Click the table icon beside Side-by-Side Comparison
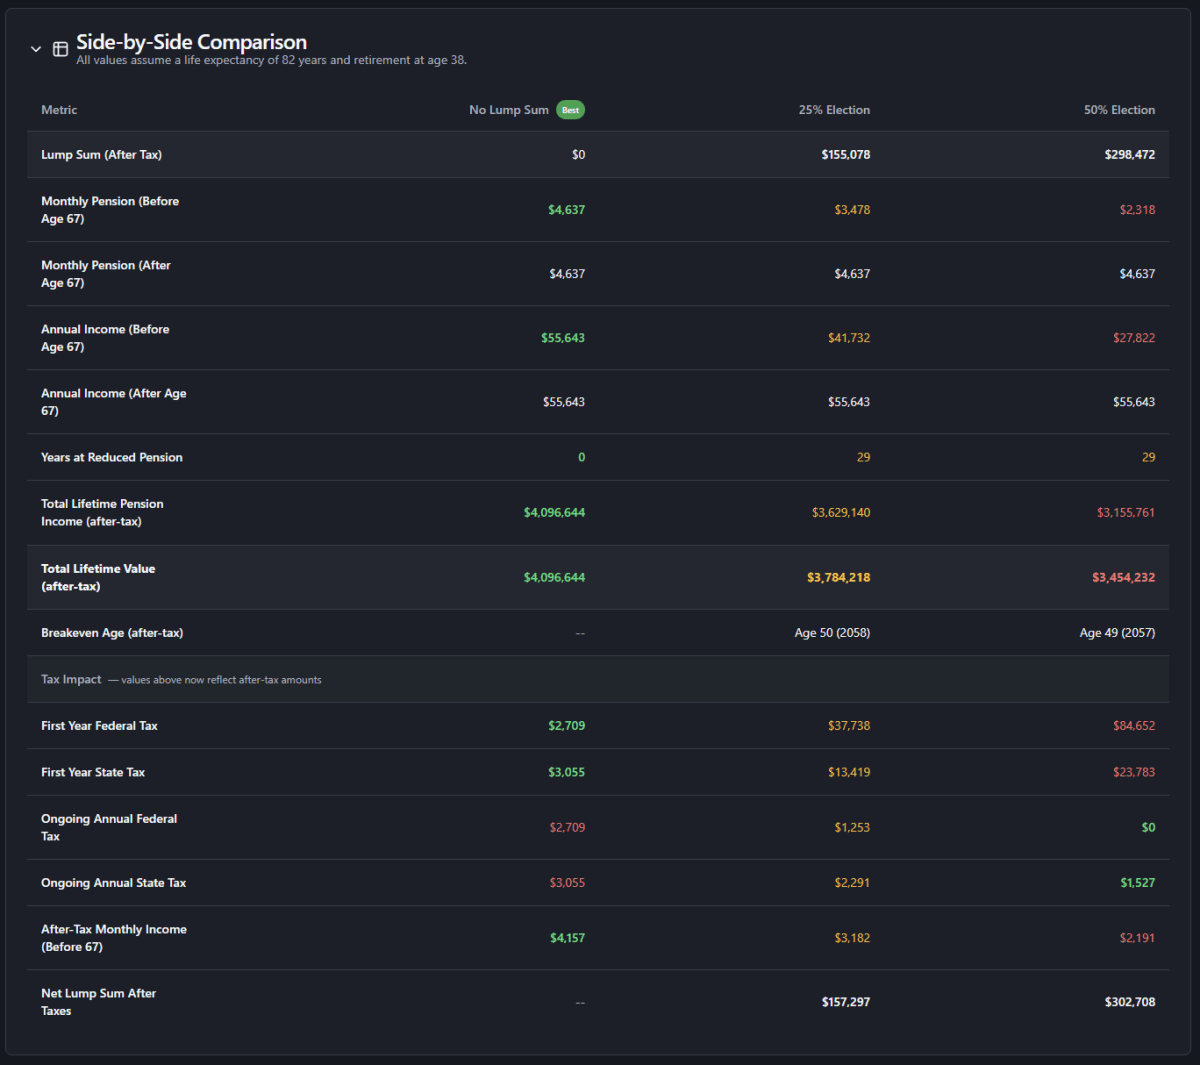Screen dimensions: 1200x1065 click(60, 49)
